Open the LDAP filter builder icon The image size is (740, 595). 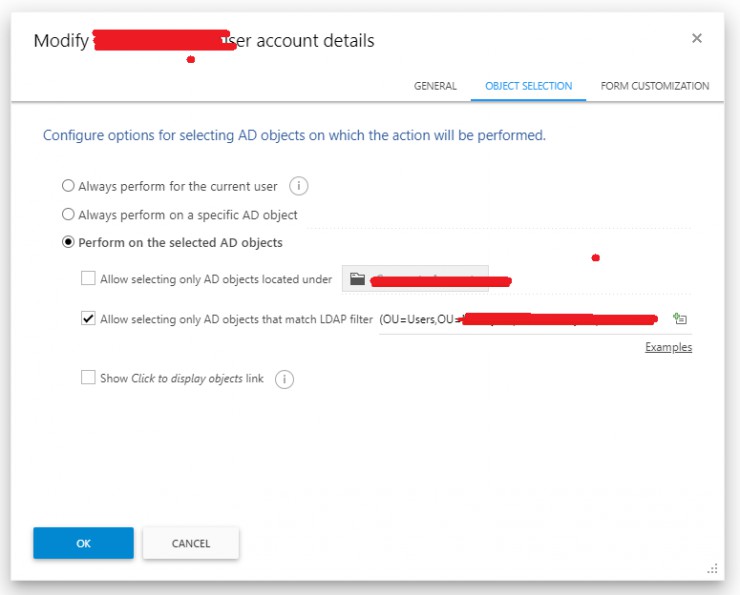click(680, 319)
